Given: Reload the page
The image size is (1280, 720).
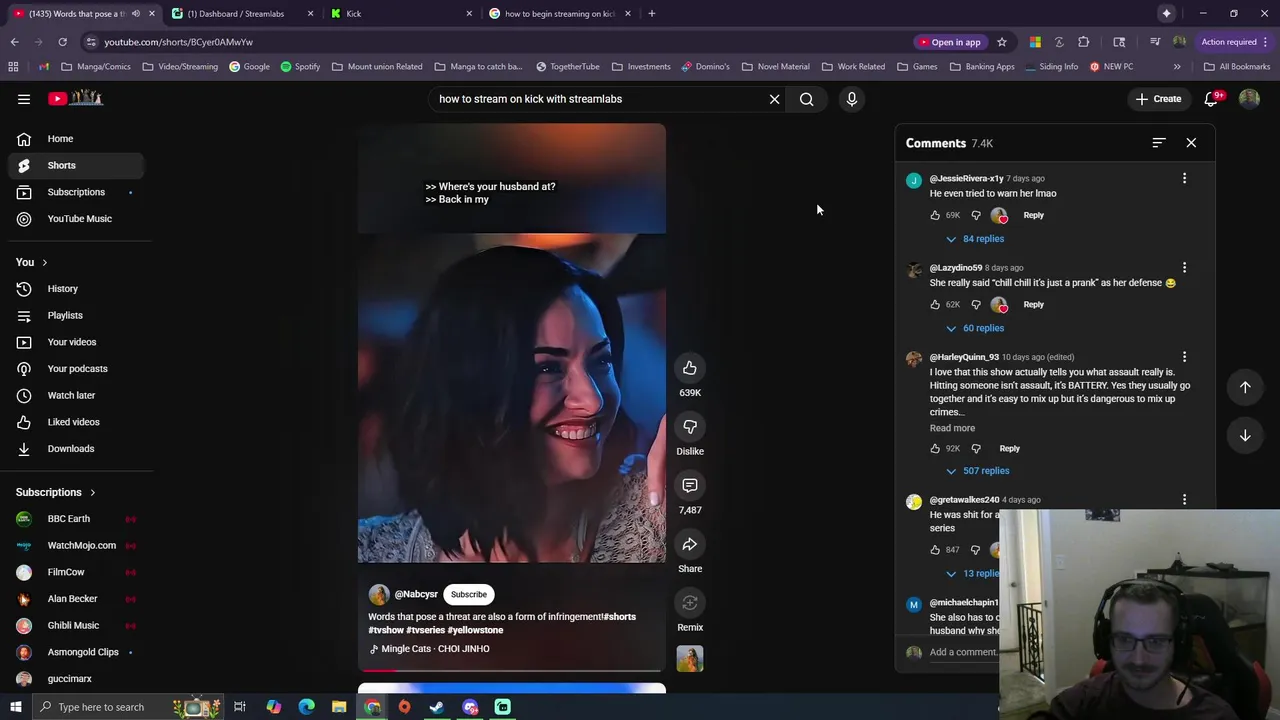Looking at the screenshot, I should click(62, 42).
